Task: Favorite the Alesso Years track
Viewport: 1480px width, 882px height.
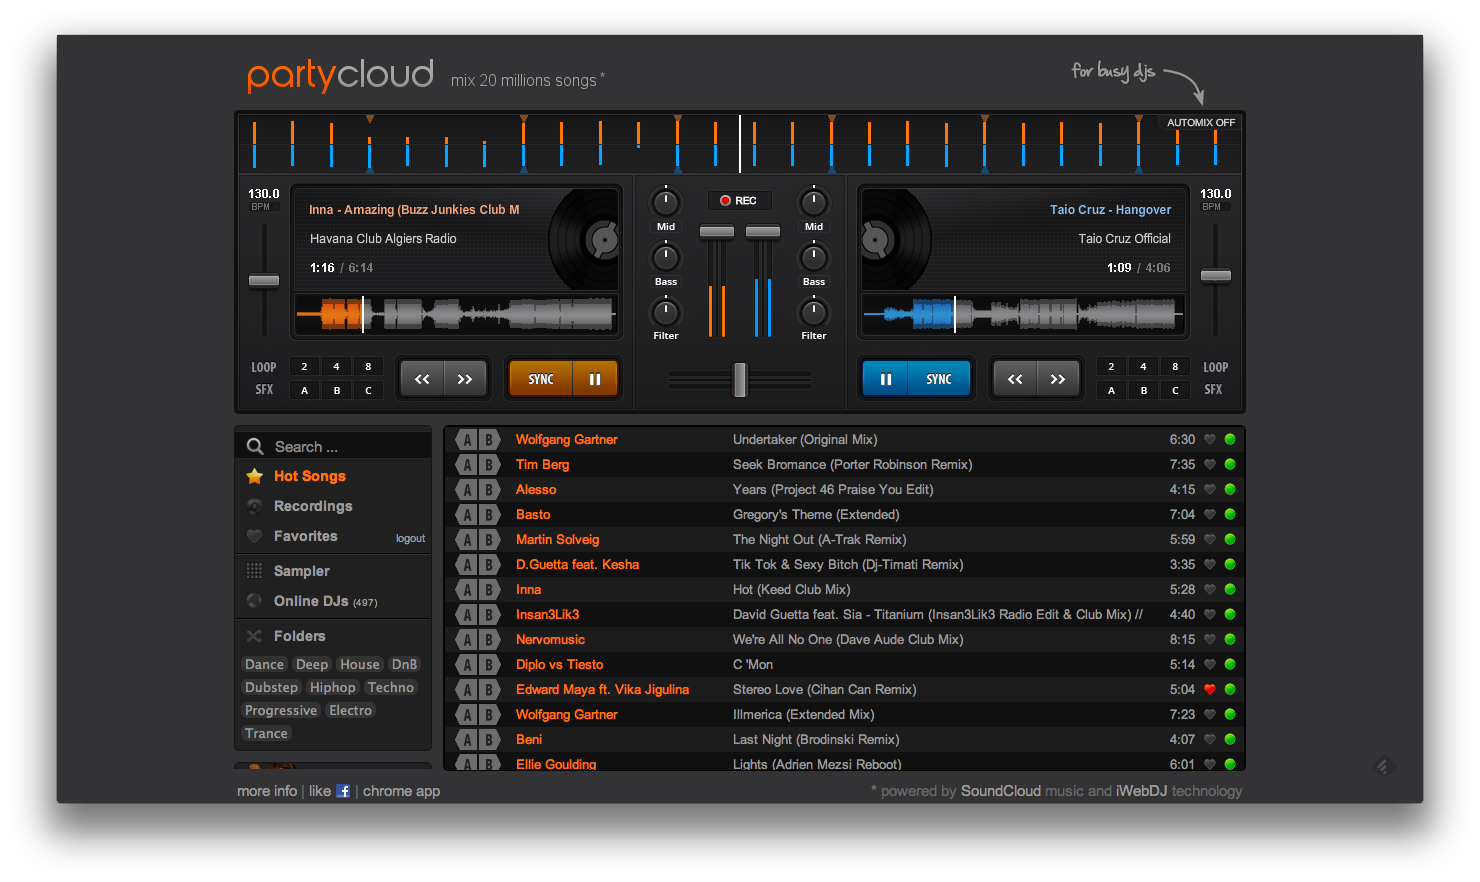Action: [1210, 489]
